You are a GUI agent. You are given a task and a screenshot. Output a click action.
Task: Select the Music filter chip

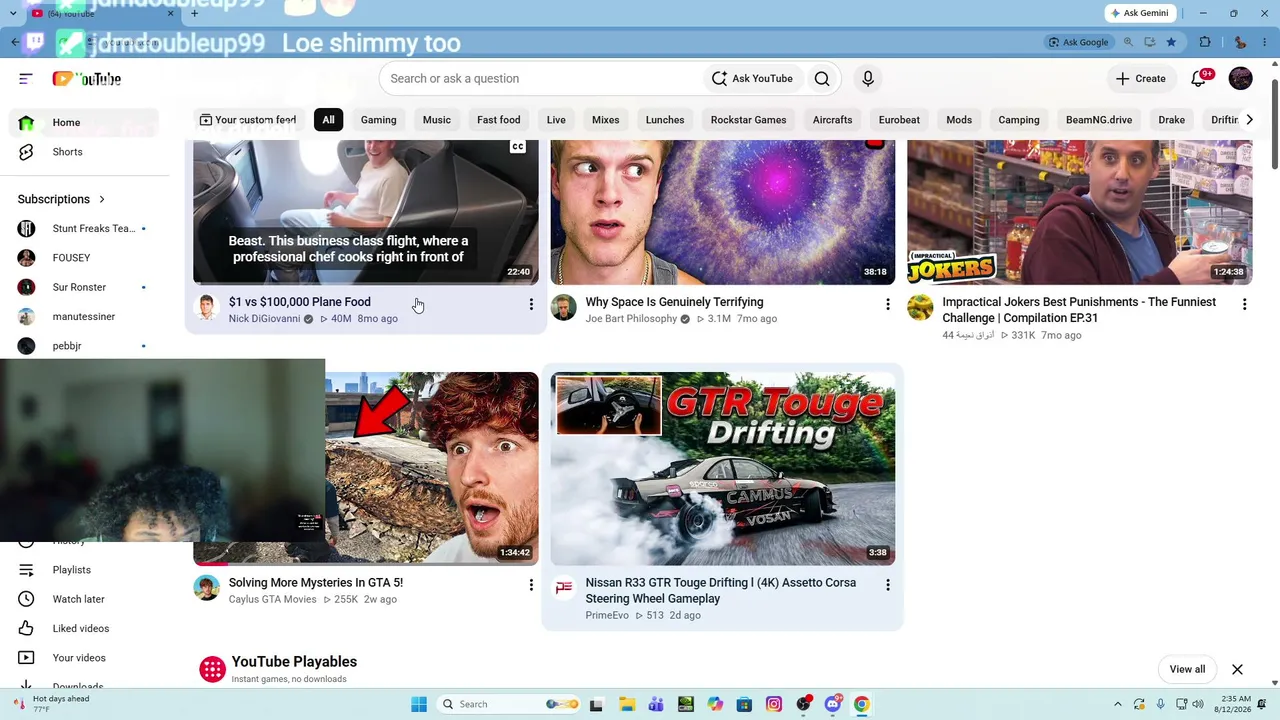tap(437, 120)
